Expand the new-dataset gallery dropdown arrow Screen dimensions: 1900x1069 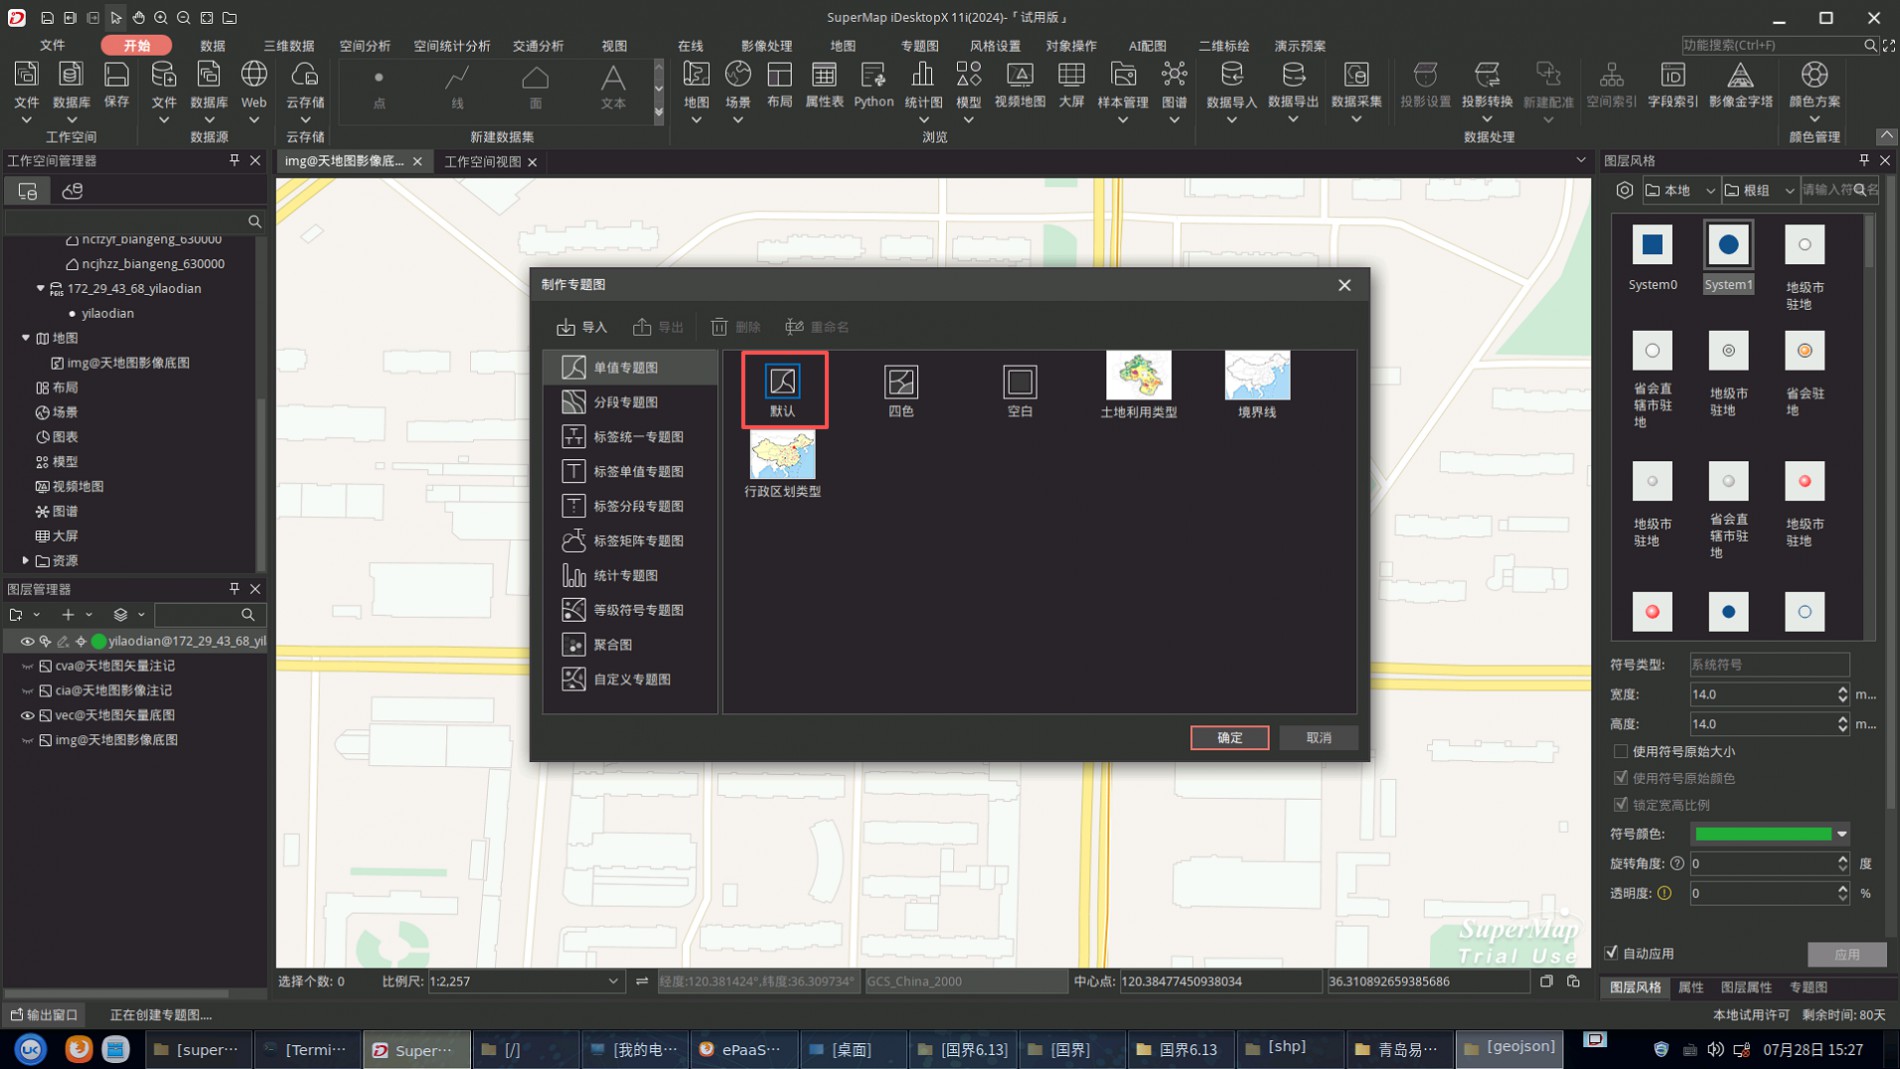tap(658, 113)
